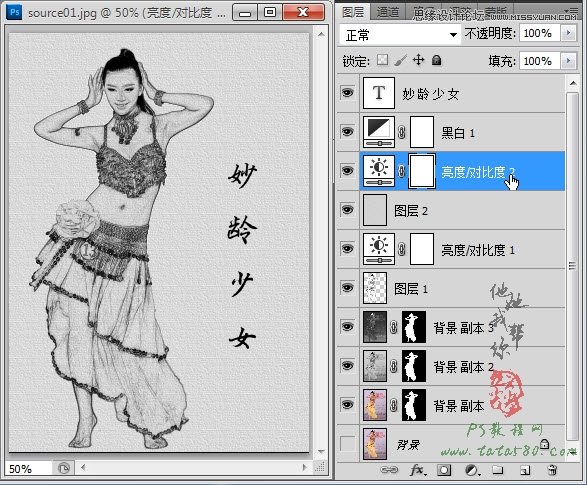Open layer style fx menu
The height and width of the screenshot is (485, 587).
click(x=417, y=470)
